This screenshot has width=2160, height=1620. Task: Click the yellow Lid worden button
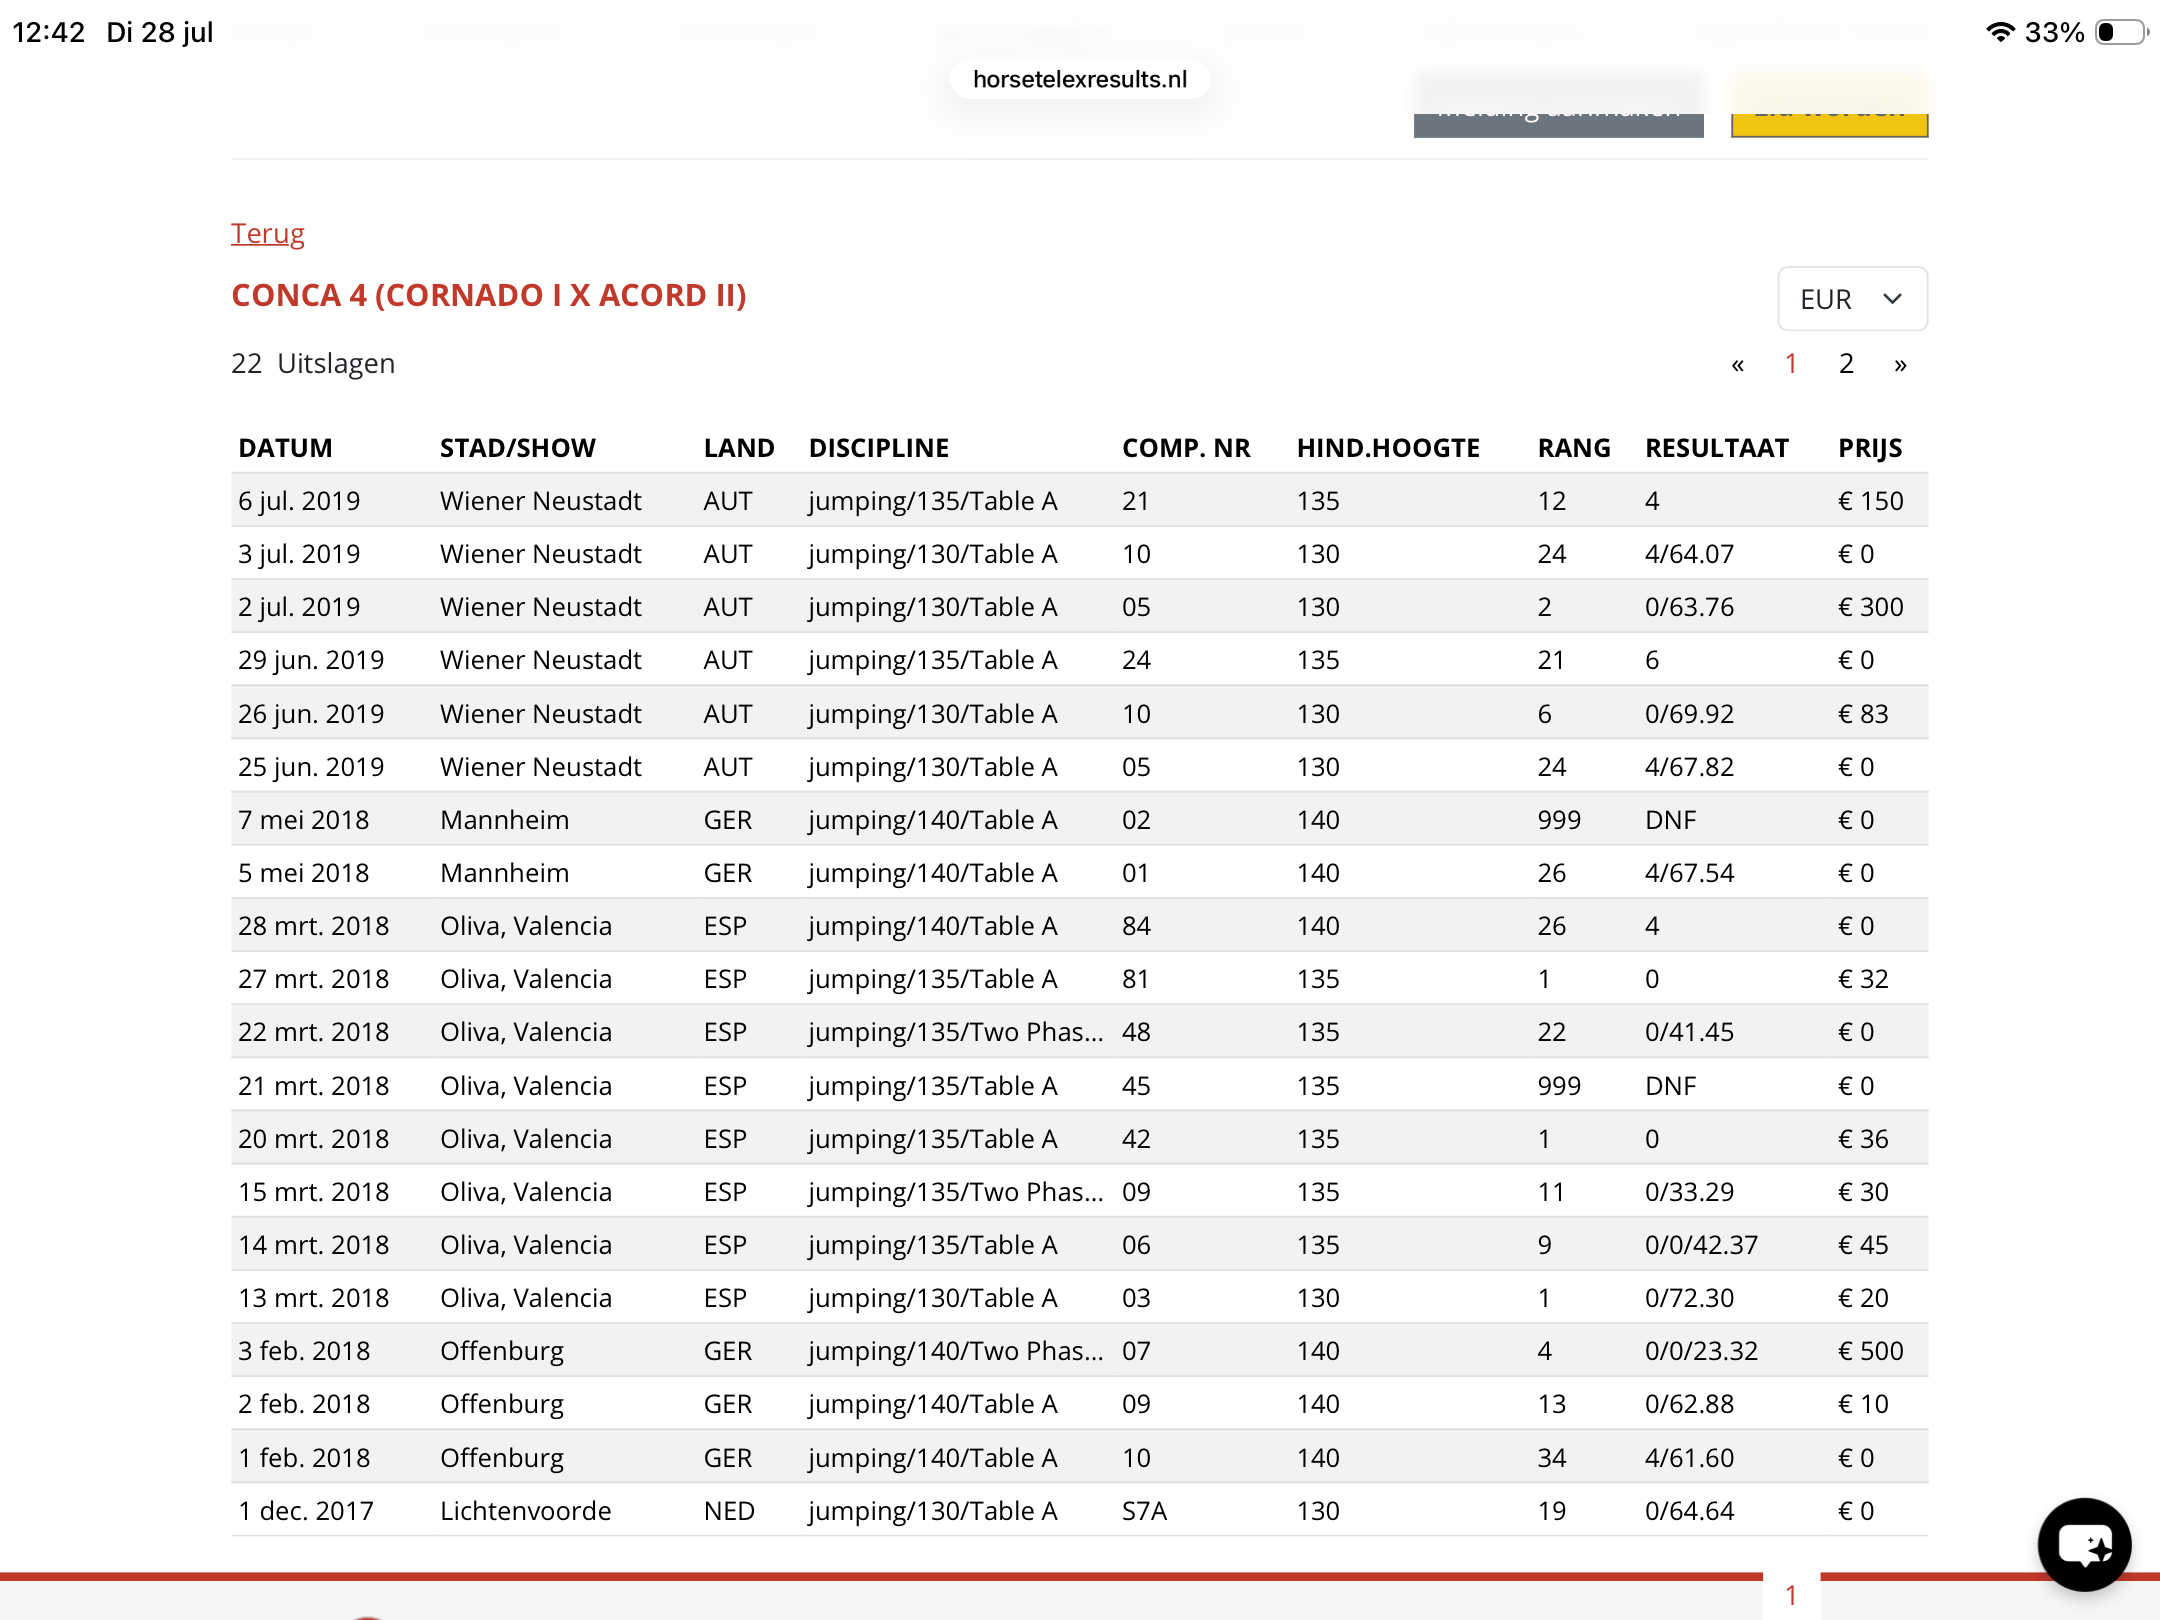click(1830, 106)
